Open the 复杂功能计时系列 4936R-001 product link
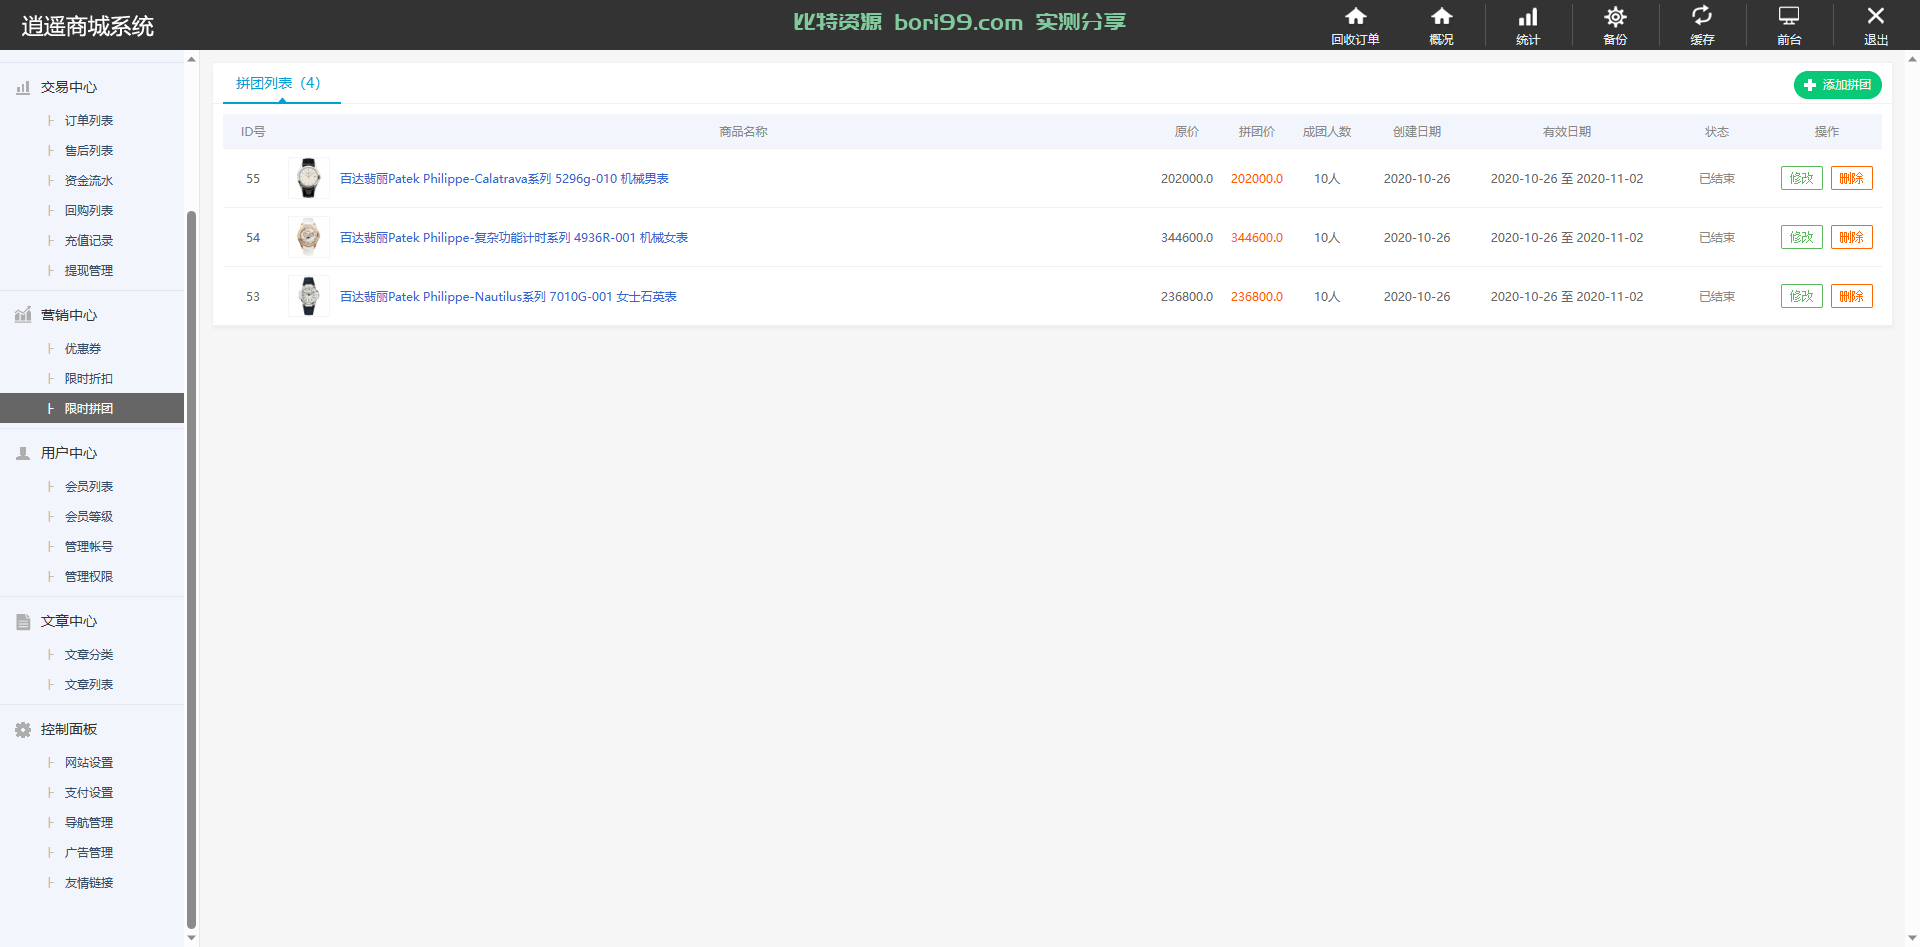 (514, 238)
